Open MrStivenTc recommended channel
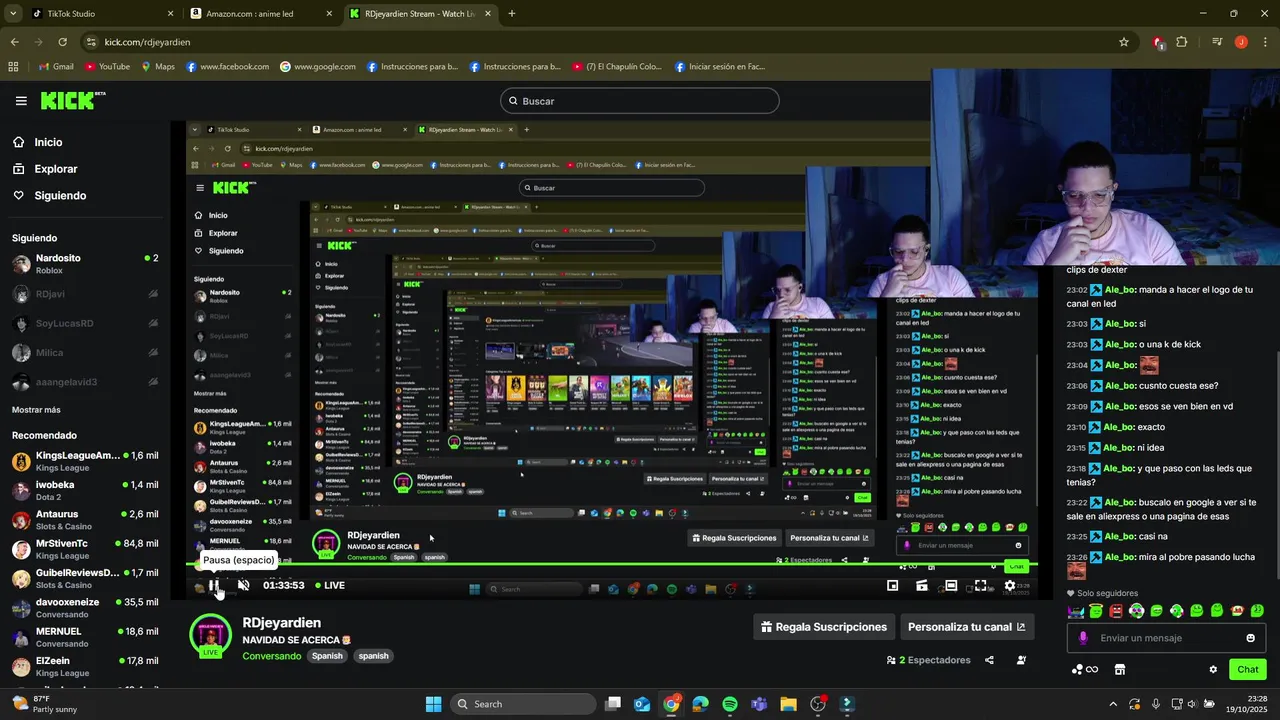The height and width of the screenshot is (720, 1280). (x=85, y=549)
